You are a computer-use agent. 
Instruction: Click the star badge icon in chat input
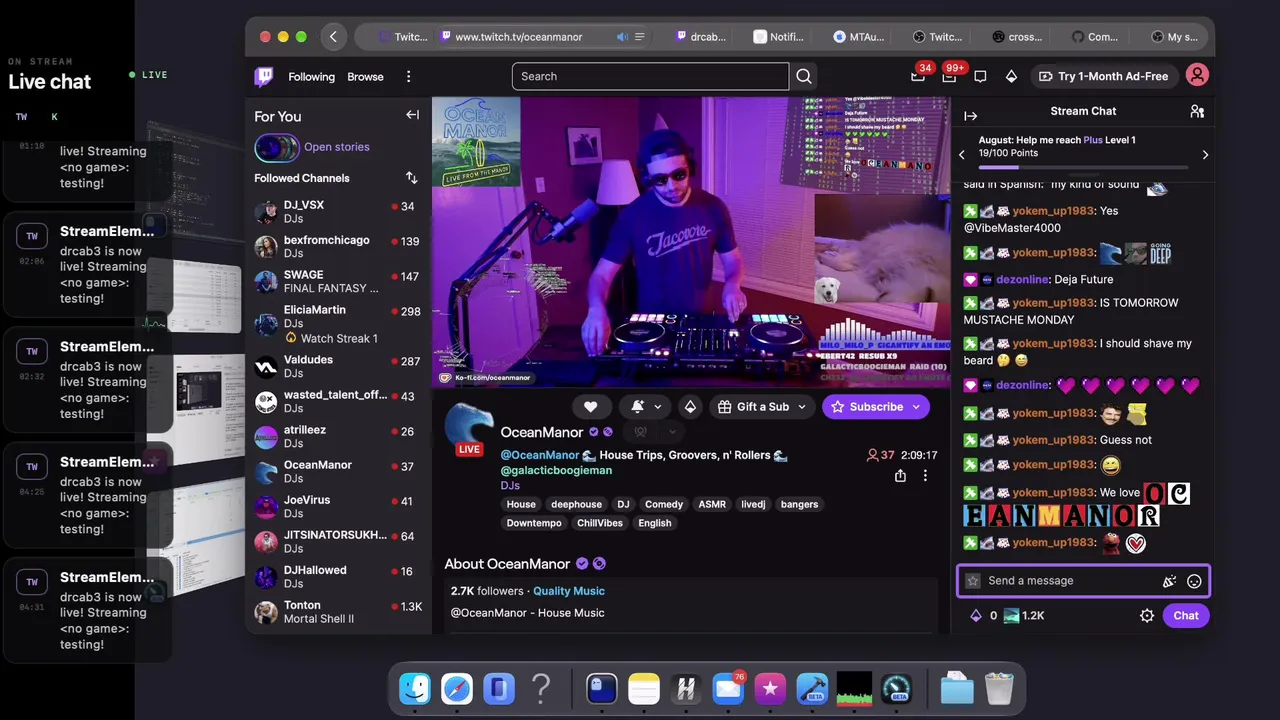[x=973, y=581]
